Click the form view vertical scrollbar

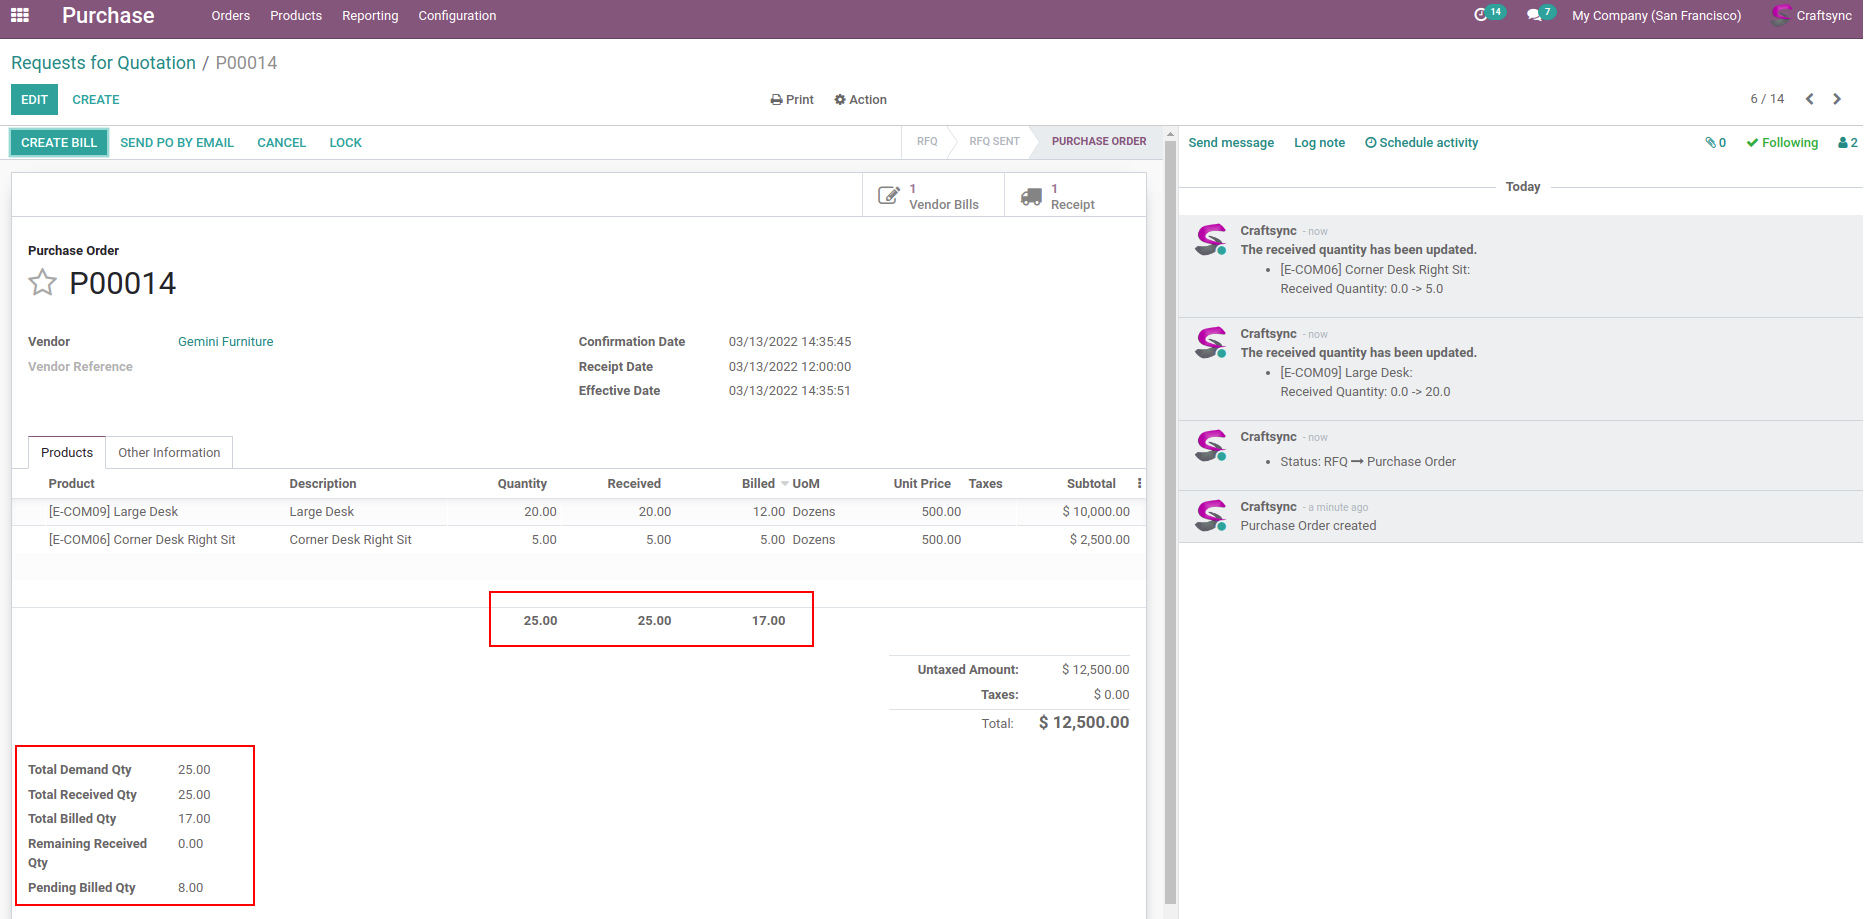pyautogui.click(x=1171, y=500)
